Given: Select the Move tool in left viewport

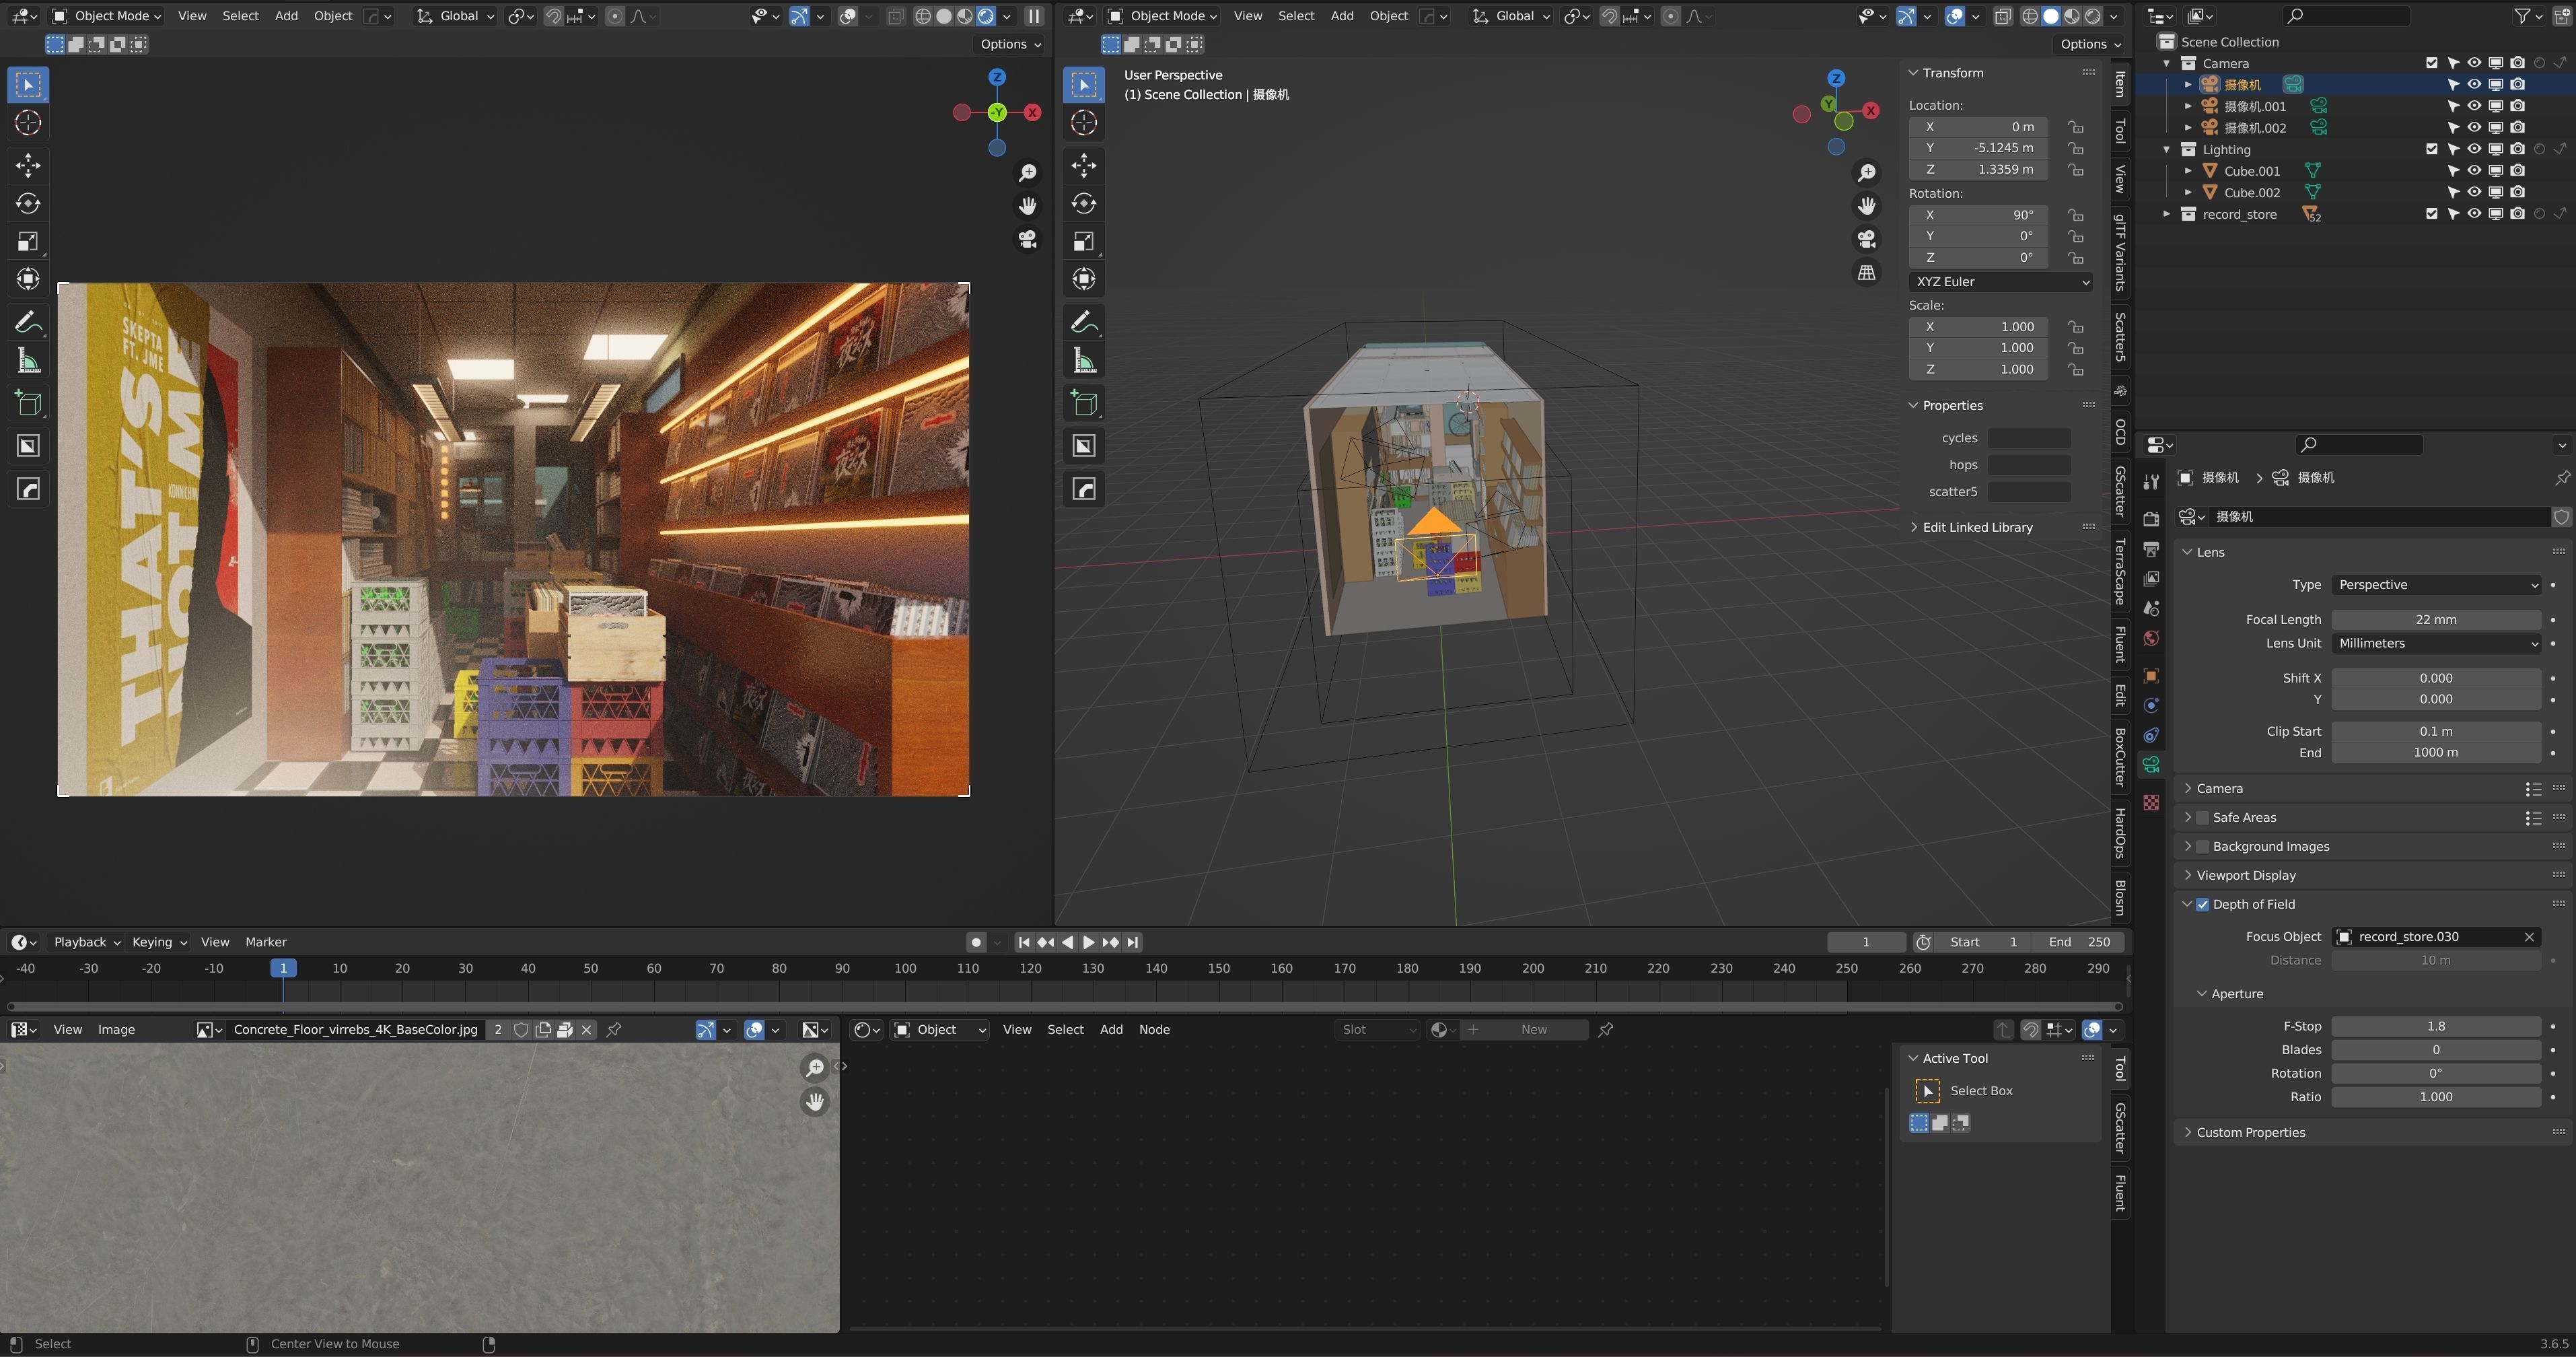Looking at the screenshot, I should (28, 165).
